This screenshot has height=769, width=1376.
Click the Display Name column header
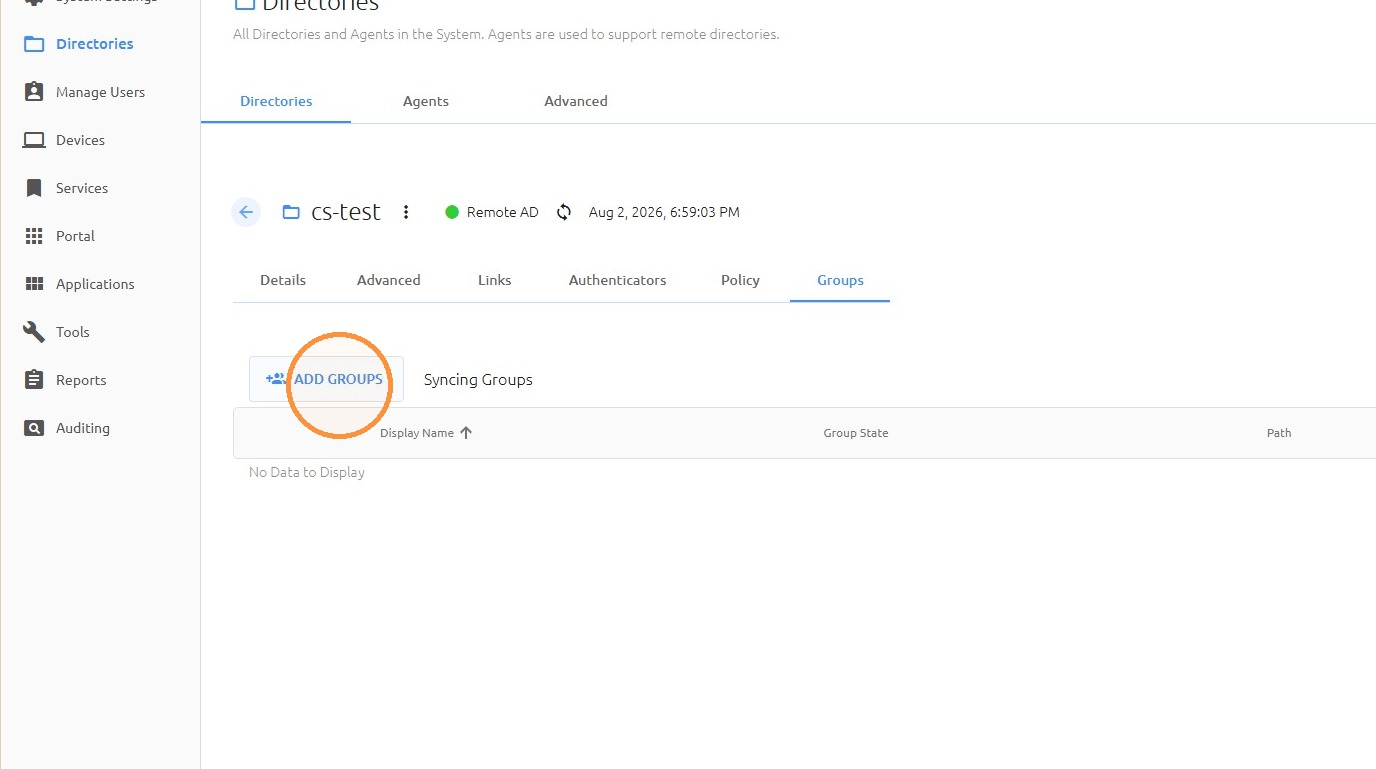click(x=417, y=433)
